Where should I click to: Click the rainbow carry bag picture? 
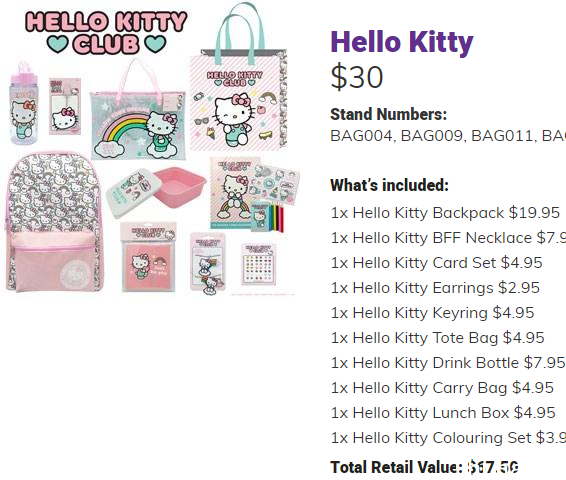click(138, 113)
